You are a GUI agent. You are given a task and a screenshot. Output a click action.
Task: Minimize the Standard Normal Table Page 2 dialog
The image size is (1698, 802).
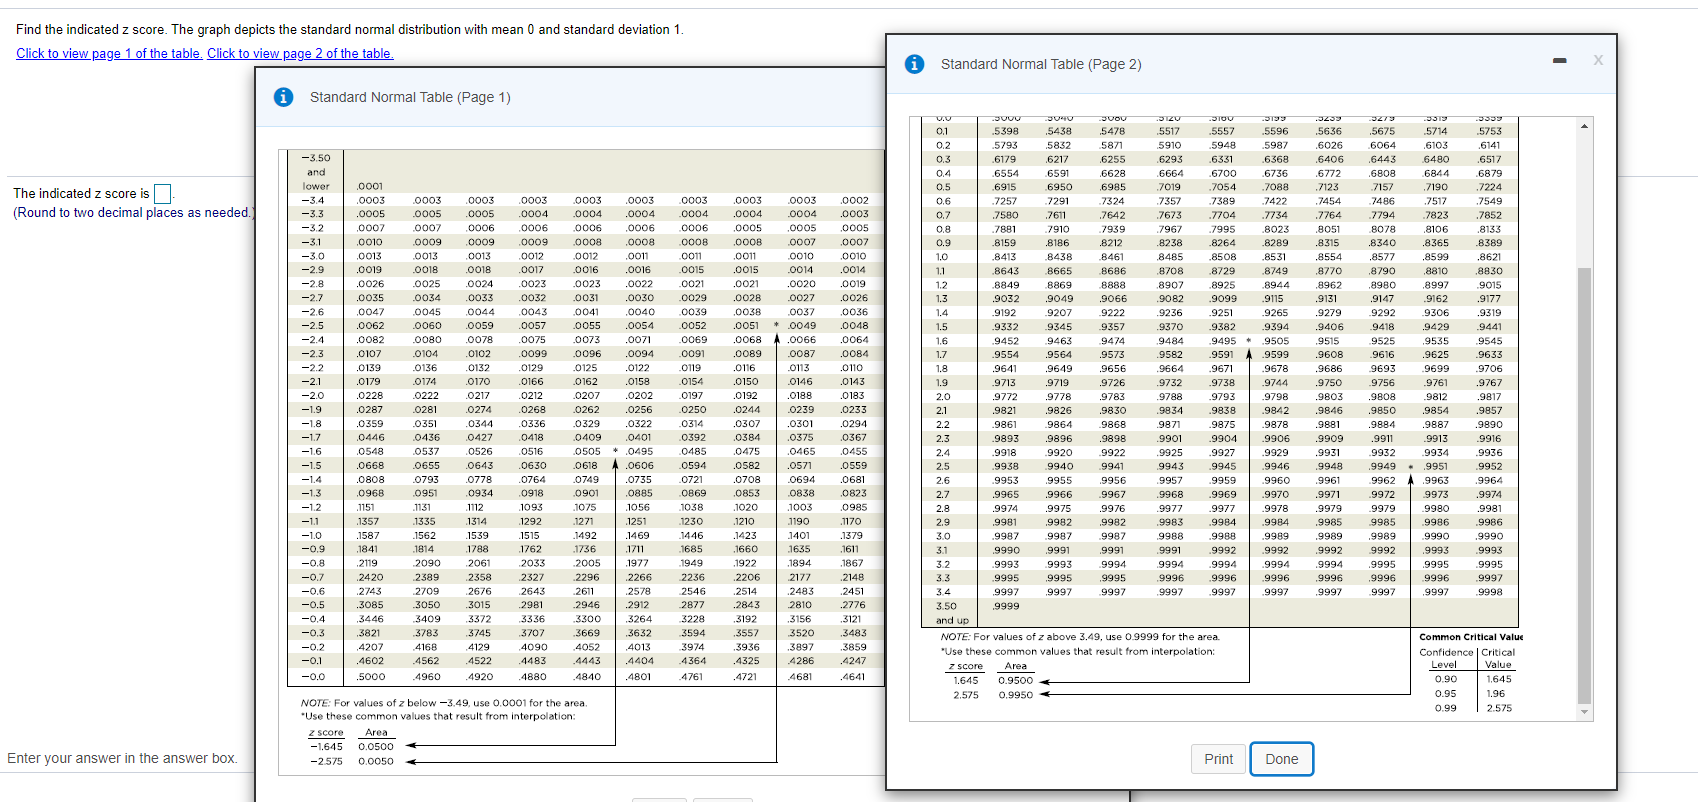coord(1559,61)
